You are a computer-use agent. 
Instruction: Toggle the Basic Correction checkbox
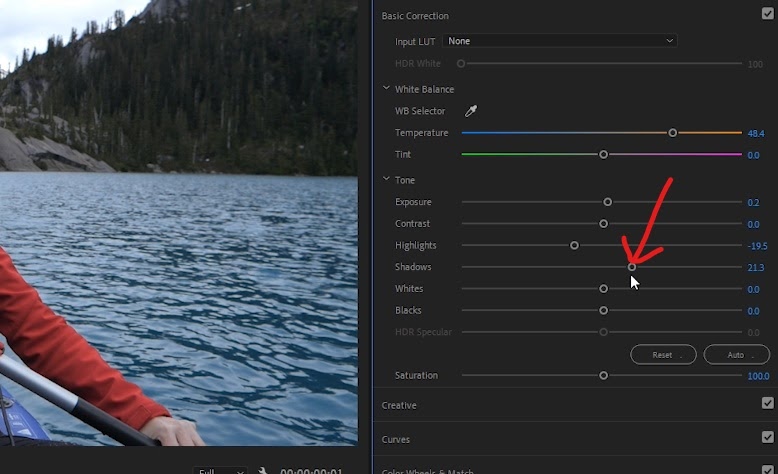768,13
